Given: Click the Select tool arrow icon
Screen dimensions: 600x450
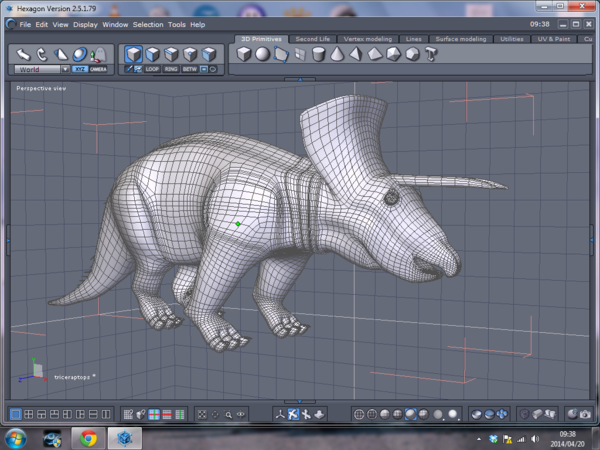Looking at the screenshot, I should 22,55.
